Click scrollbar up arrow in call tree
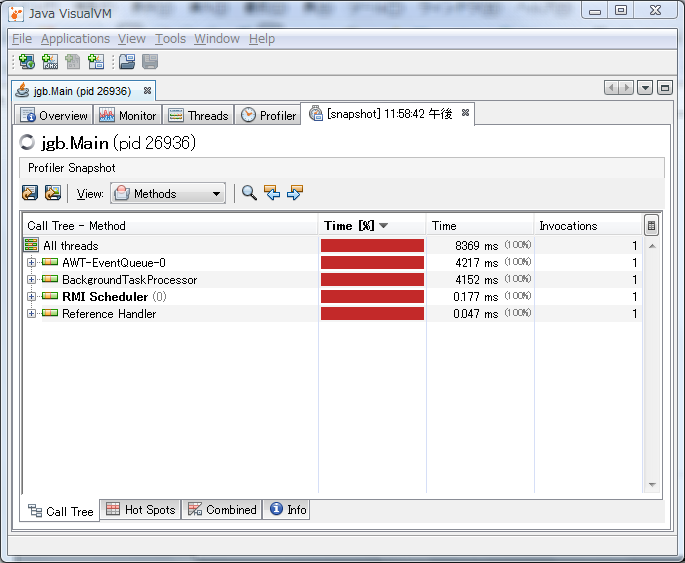Viewport: 685px width, 563px height. pos(652,246)
